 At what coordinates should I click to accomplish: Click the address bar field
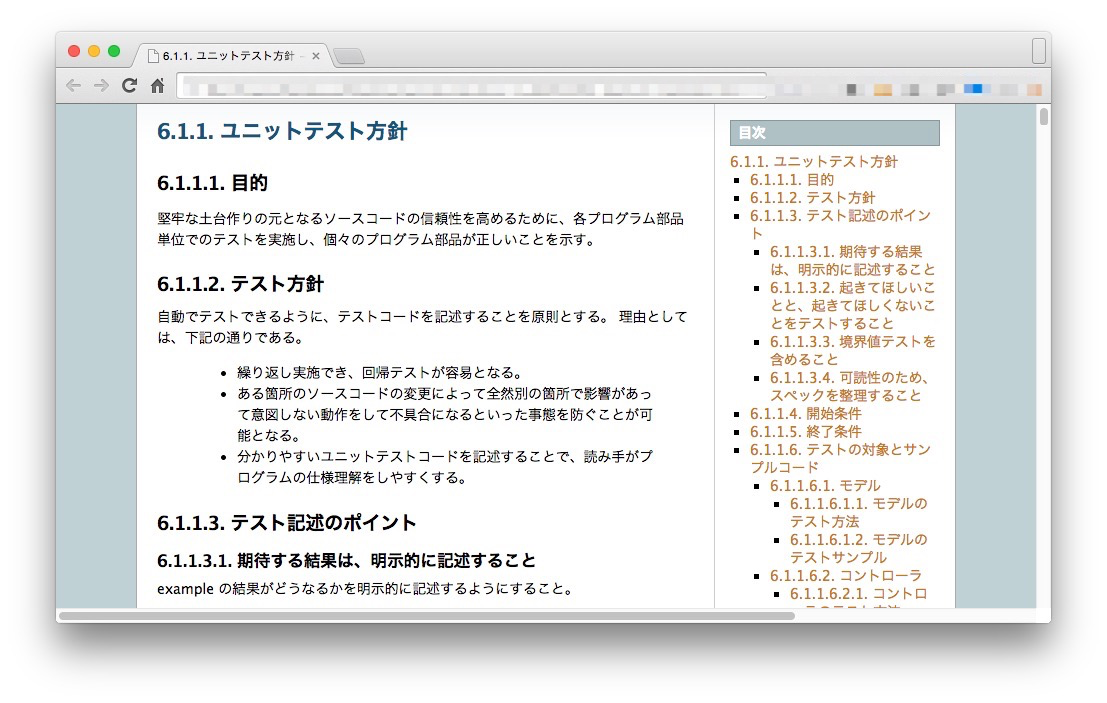coord(470,86)
